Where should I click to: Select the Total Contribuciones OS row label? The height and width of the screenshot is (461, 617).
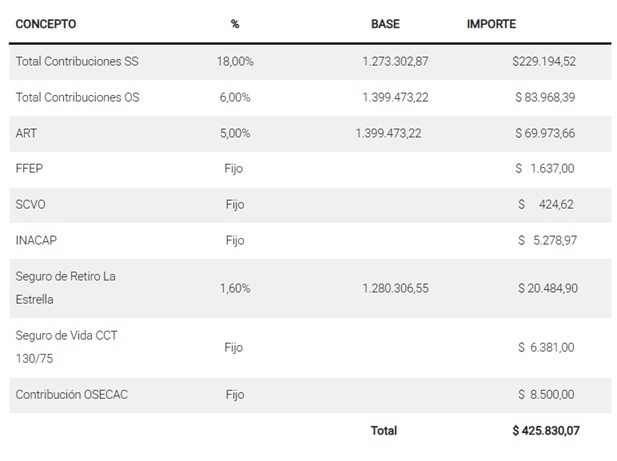[x=77, y=97]
